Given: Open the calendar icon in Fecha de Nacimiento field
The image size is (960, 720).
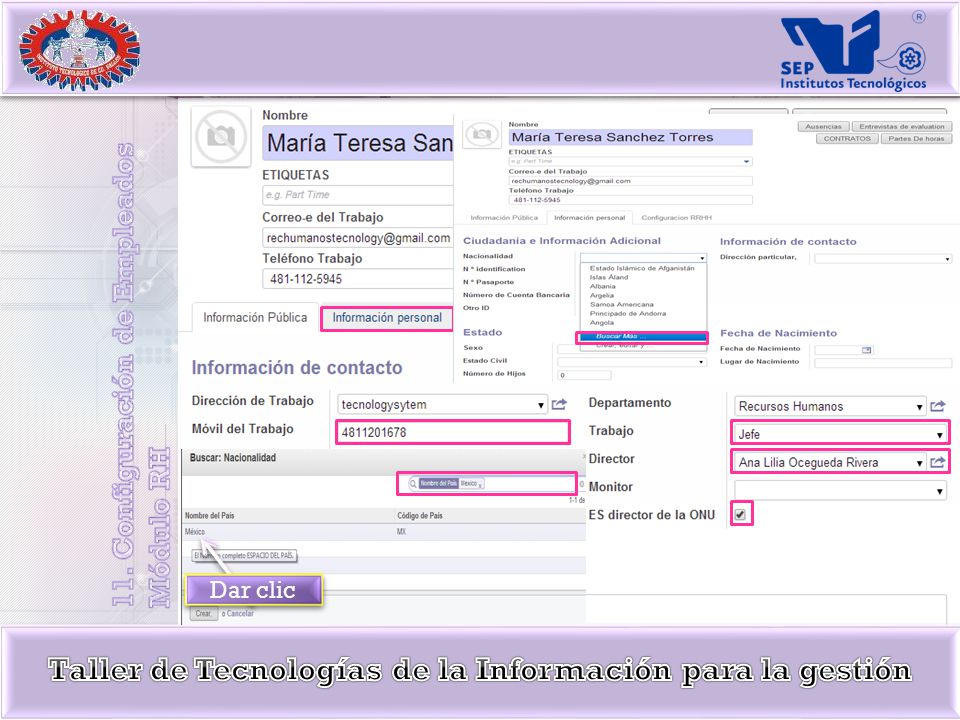Looking at the screenshot, I should tap(866, 350).
